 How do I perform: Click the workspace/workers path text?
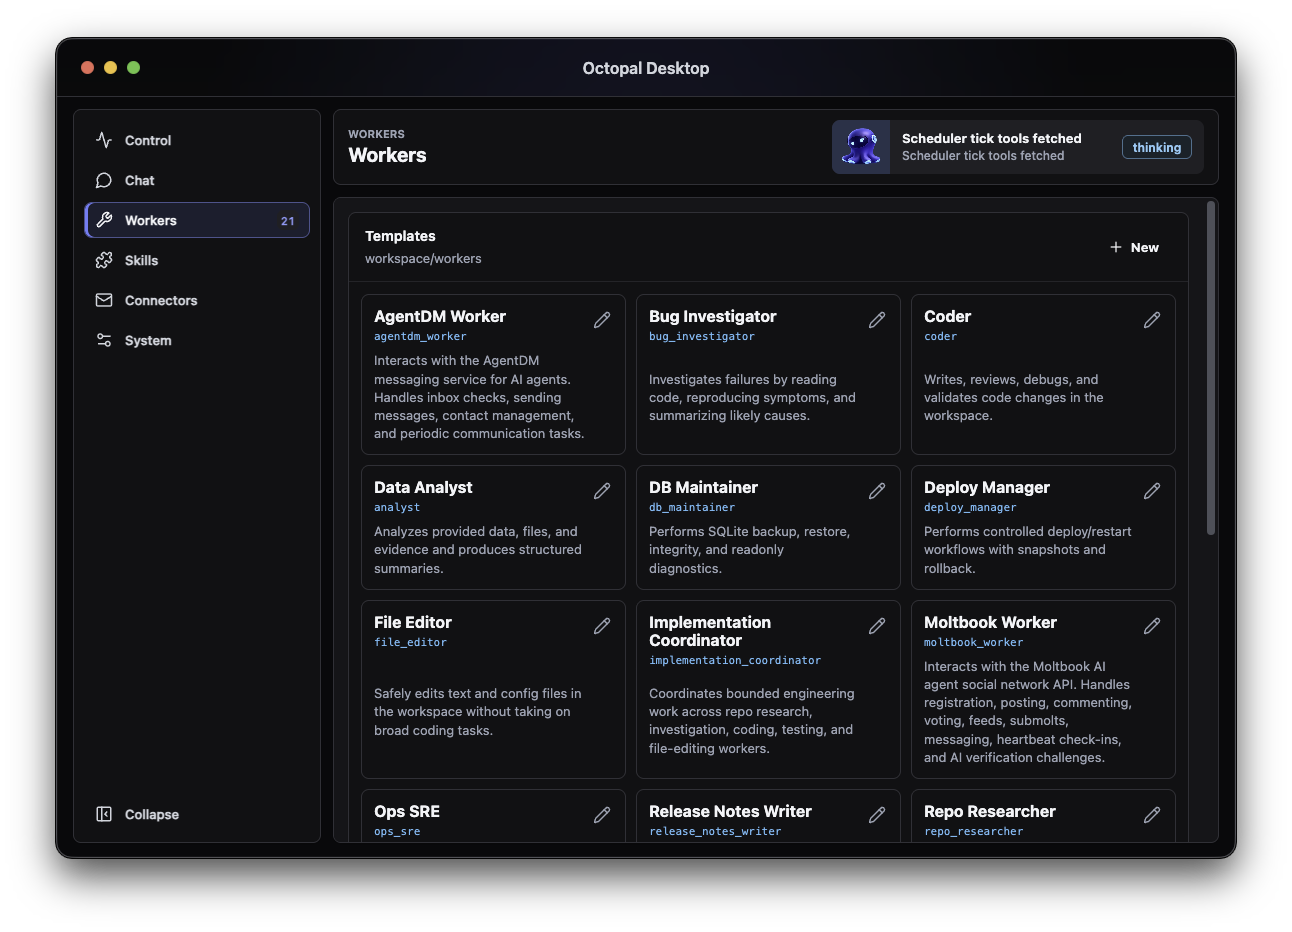pyautogui.click(x=423, y=259)
